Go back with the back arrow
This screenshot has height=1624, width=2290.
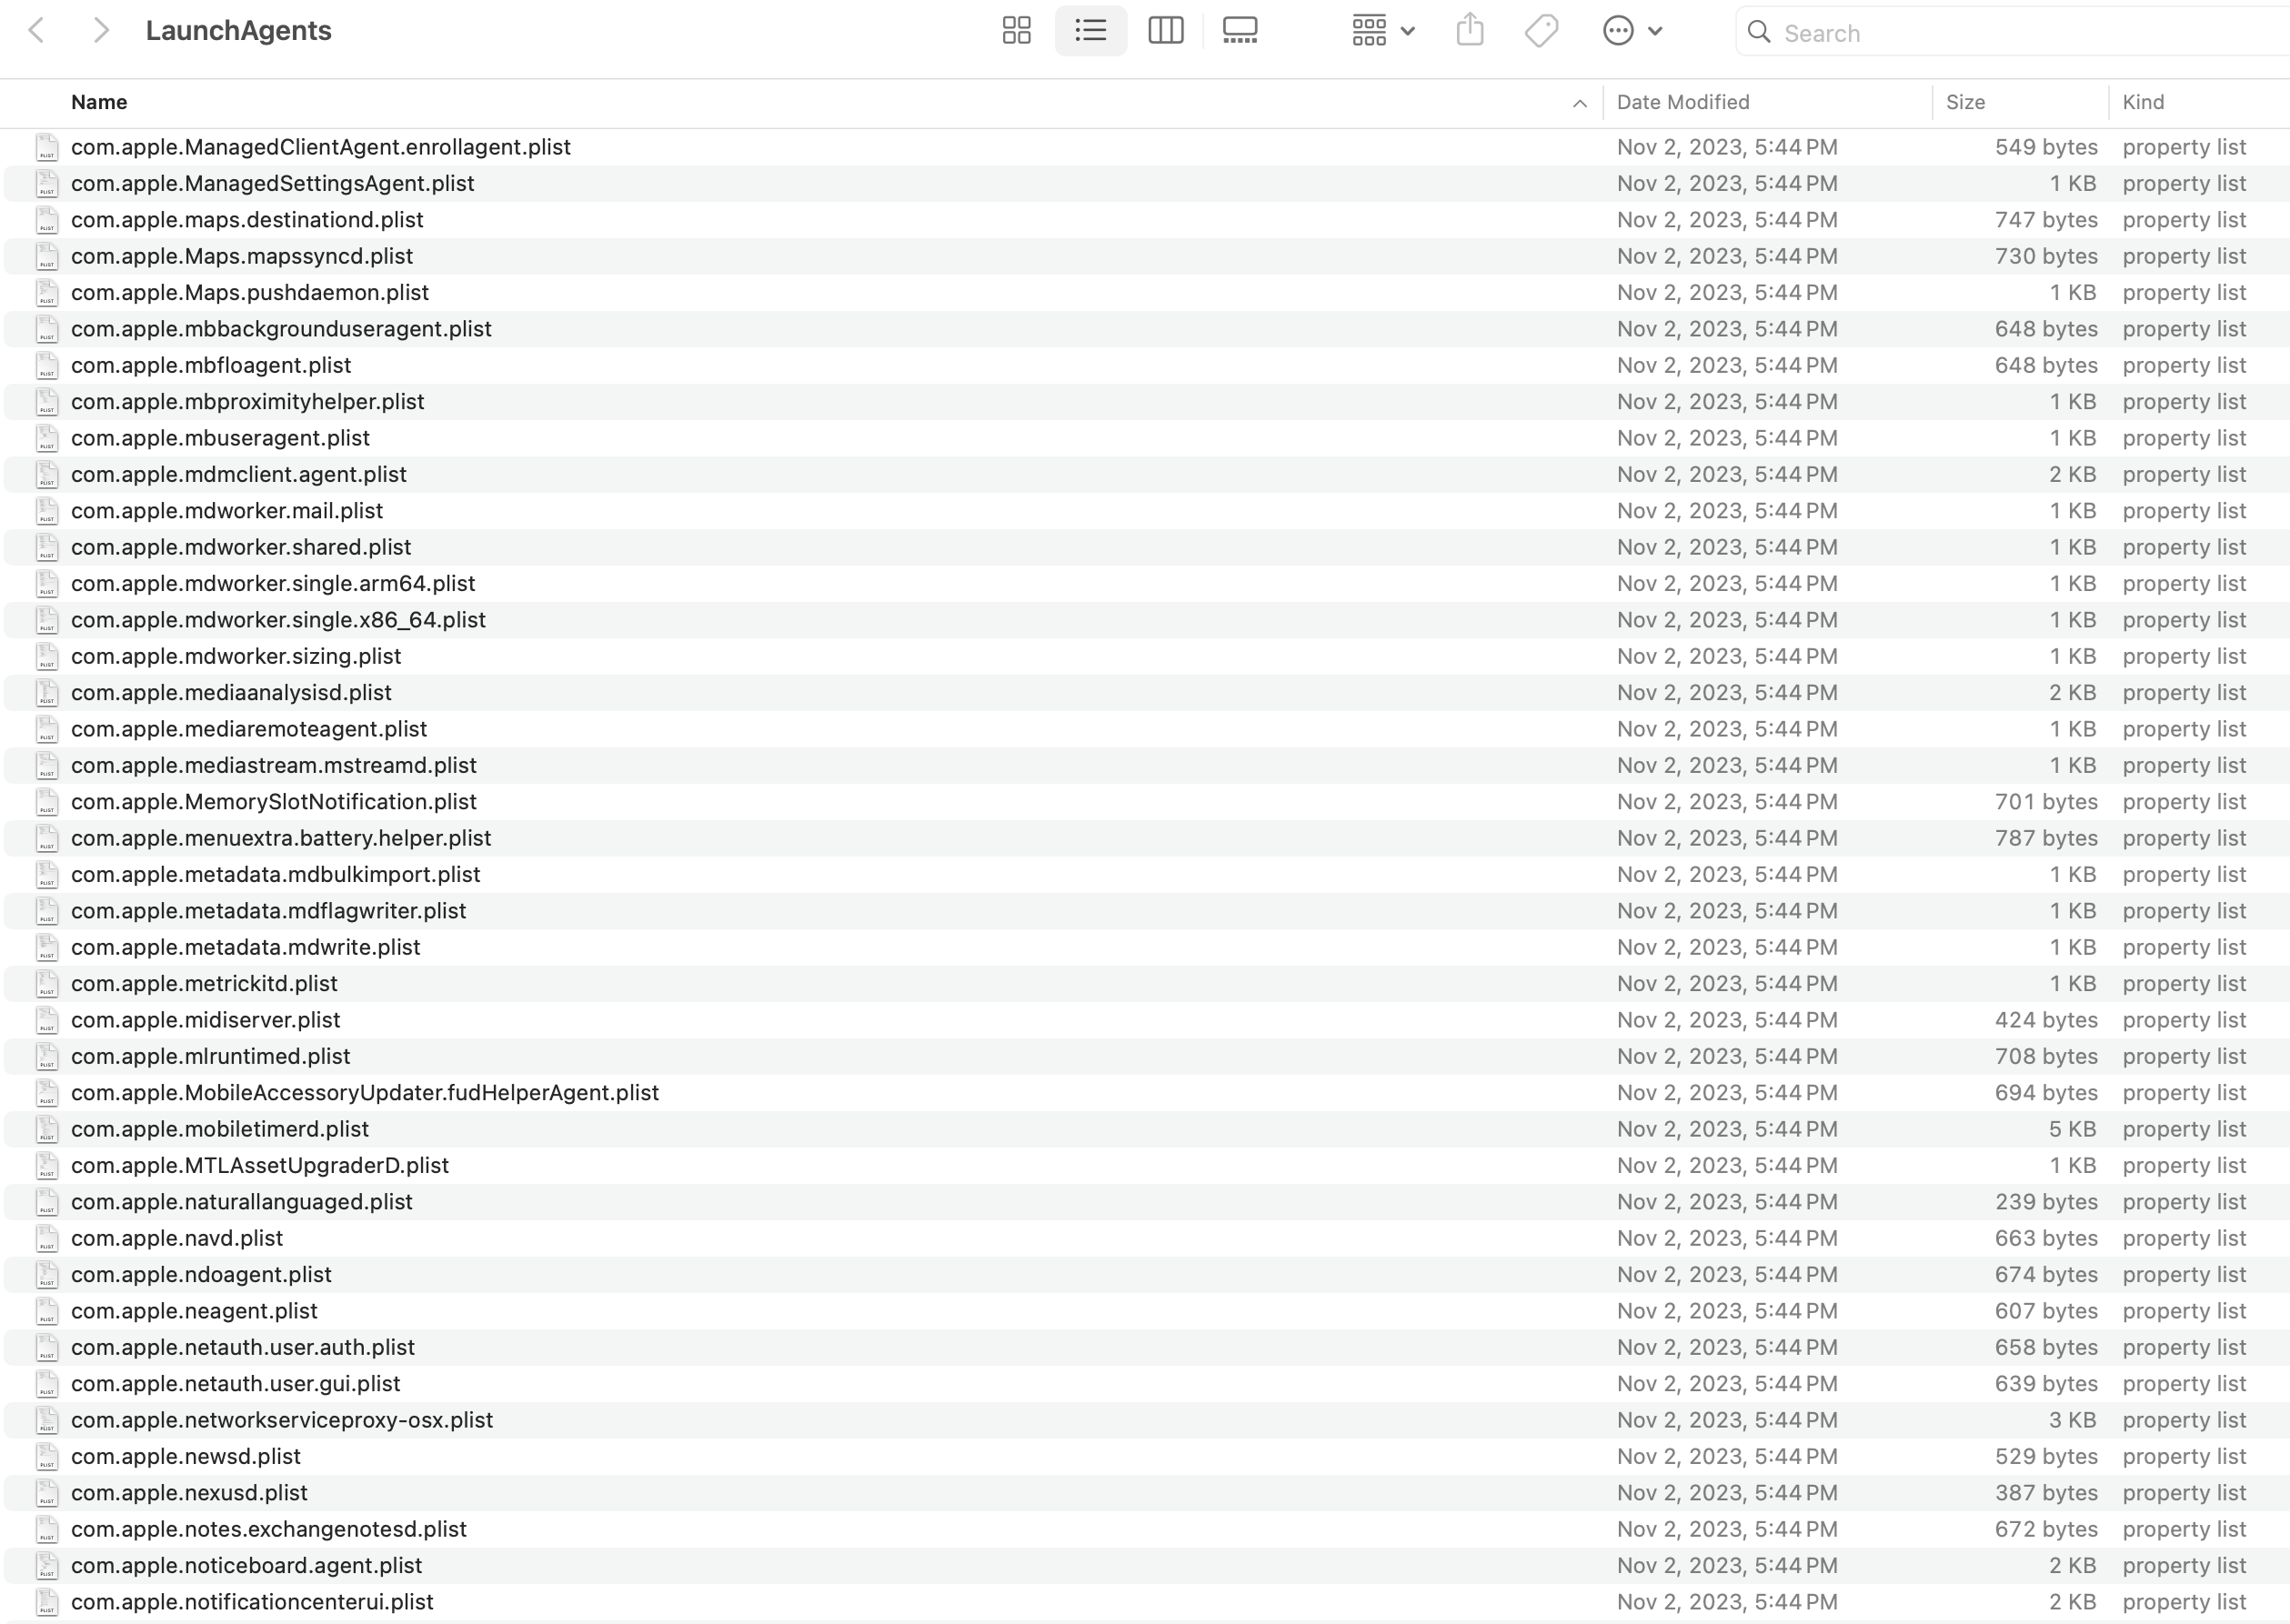pyautogui.click(x=37, y=31)
